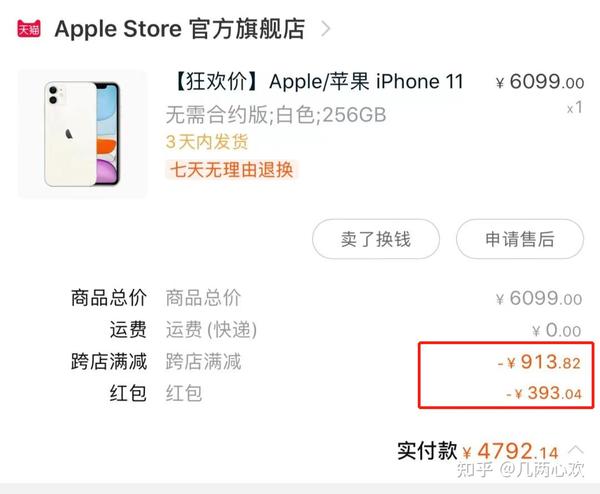Screen dimensions: 600x494
Task: Click the 跨店满减 discount -¥913.82 amount
Action: click(540, 362)
